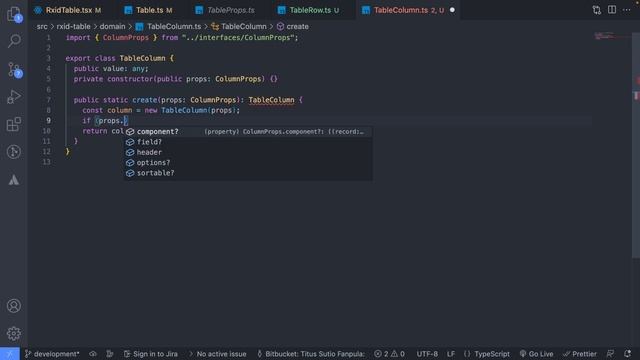640x360 pixels.
Task: Select the options? autocomplete suggestion
Action: pyautogui.click(x=248, y=162)
